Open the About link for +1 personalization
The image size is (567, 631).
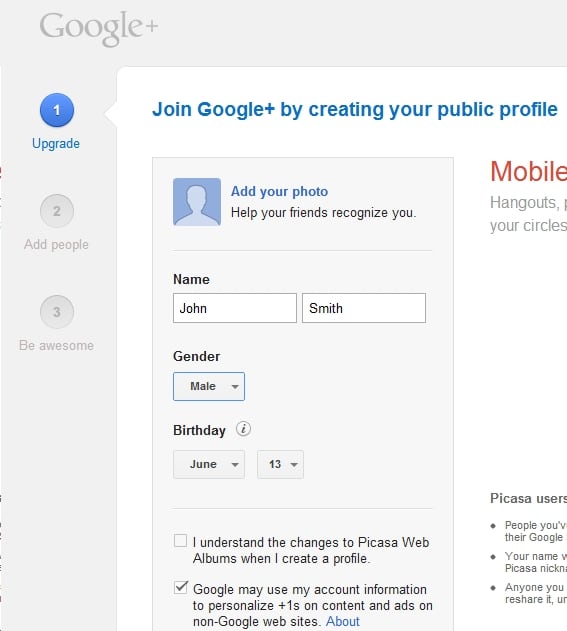click(x=342, y=621)
